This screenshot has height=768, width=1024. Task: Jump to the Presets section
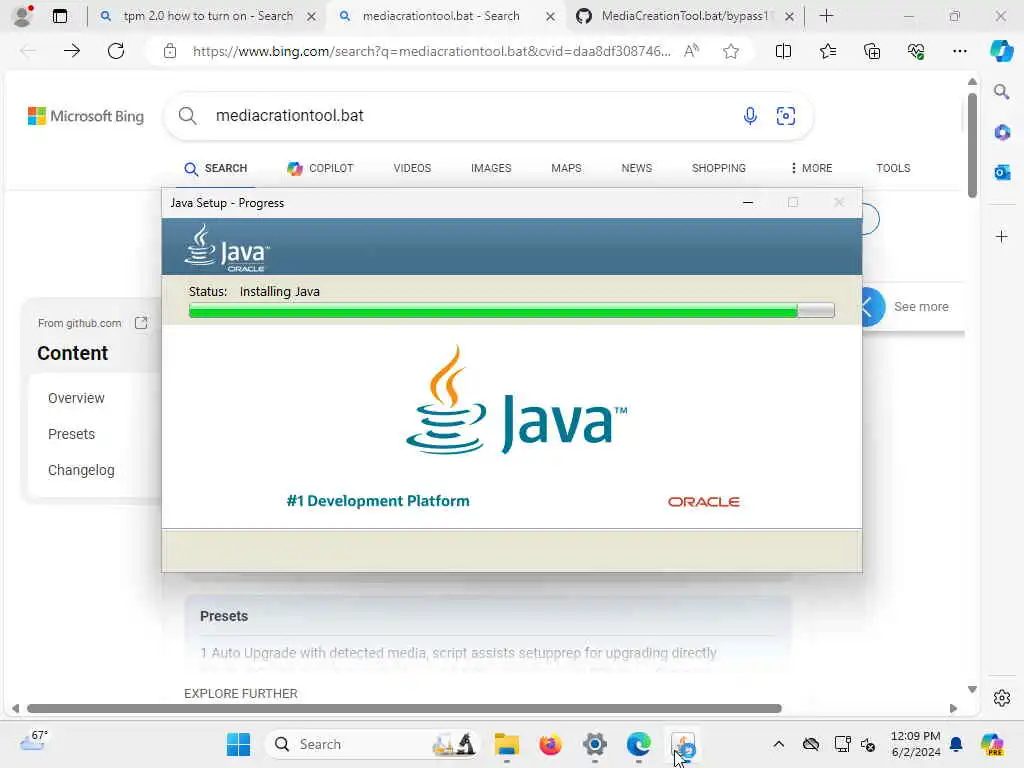71,434
